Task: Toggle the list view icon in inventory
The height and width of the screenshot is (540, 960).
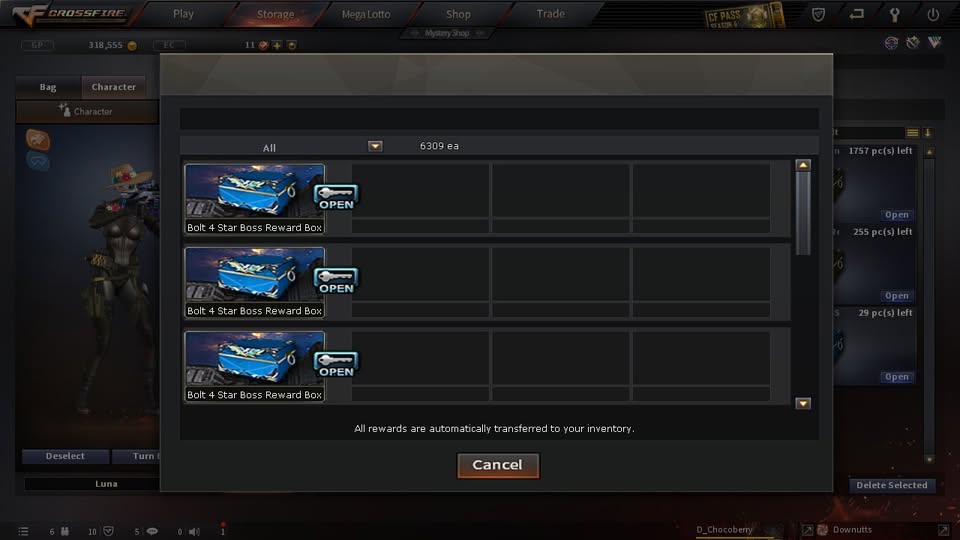Action: 912,133
